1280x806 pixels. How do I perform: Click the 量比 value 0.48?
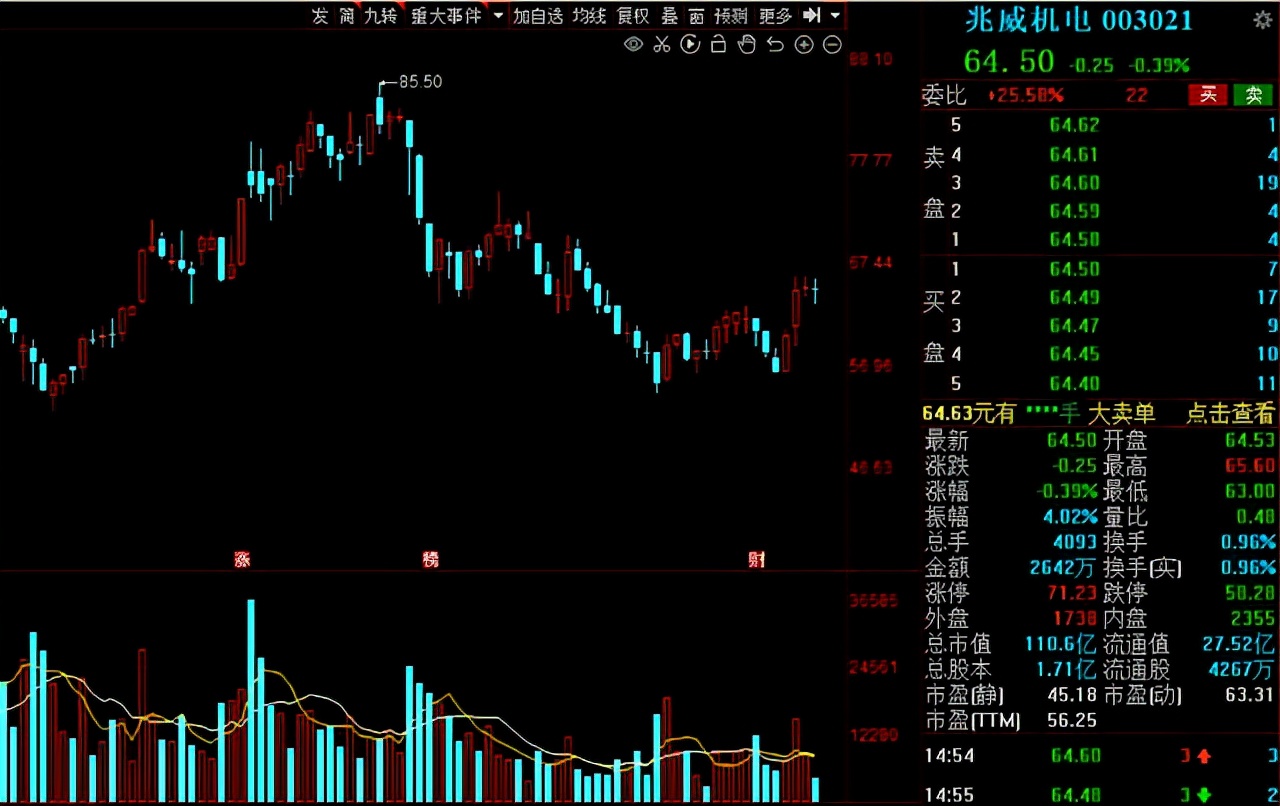[x=1255, y=517]
